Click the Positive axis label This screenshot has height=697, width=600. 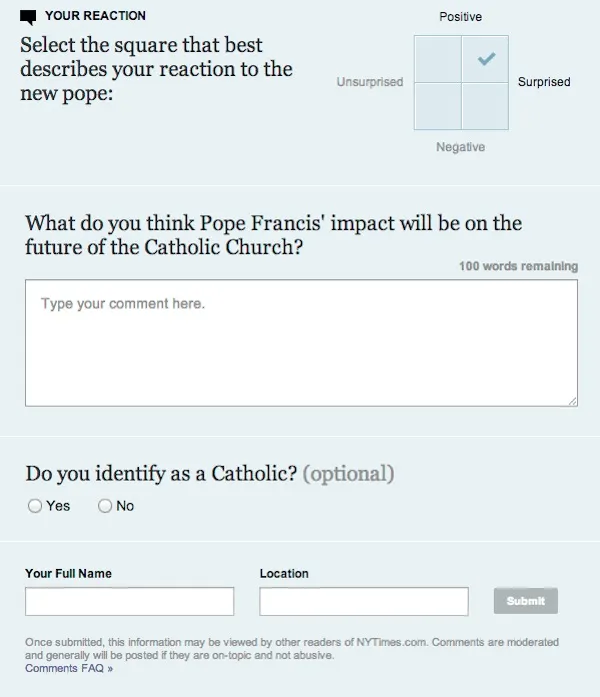[x=460, y=17]
